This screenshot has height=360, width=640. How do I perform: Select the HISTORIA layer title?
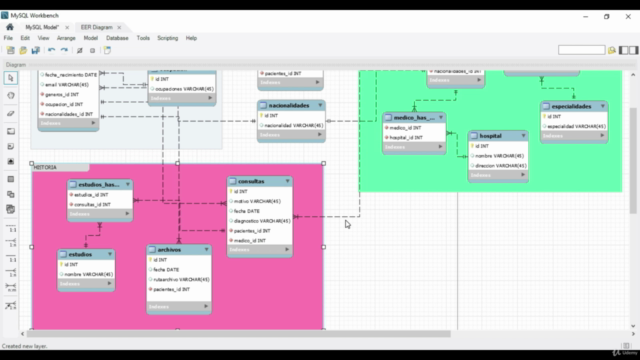click(45, 167)
